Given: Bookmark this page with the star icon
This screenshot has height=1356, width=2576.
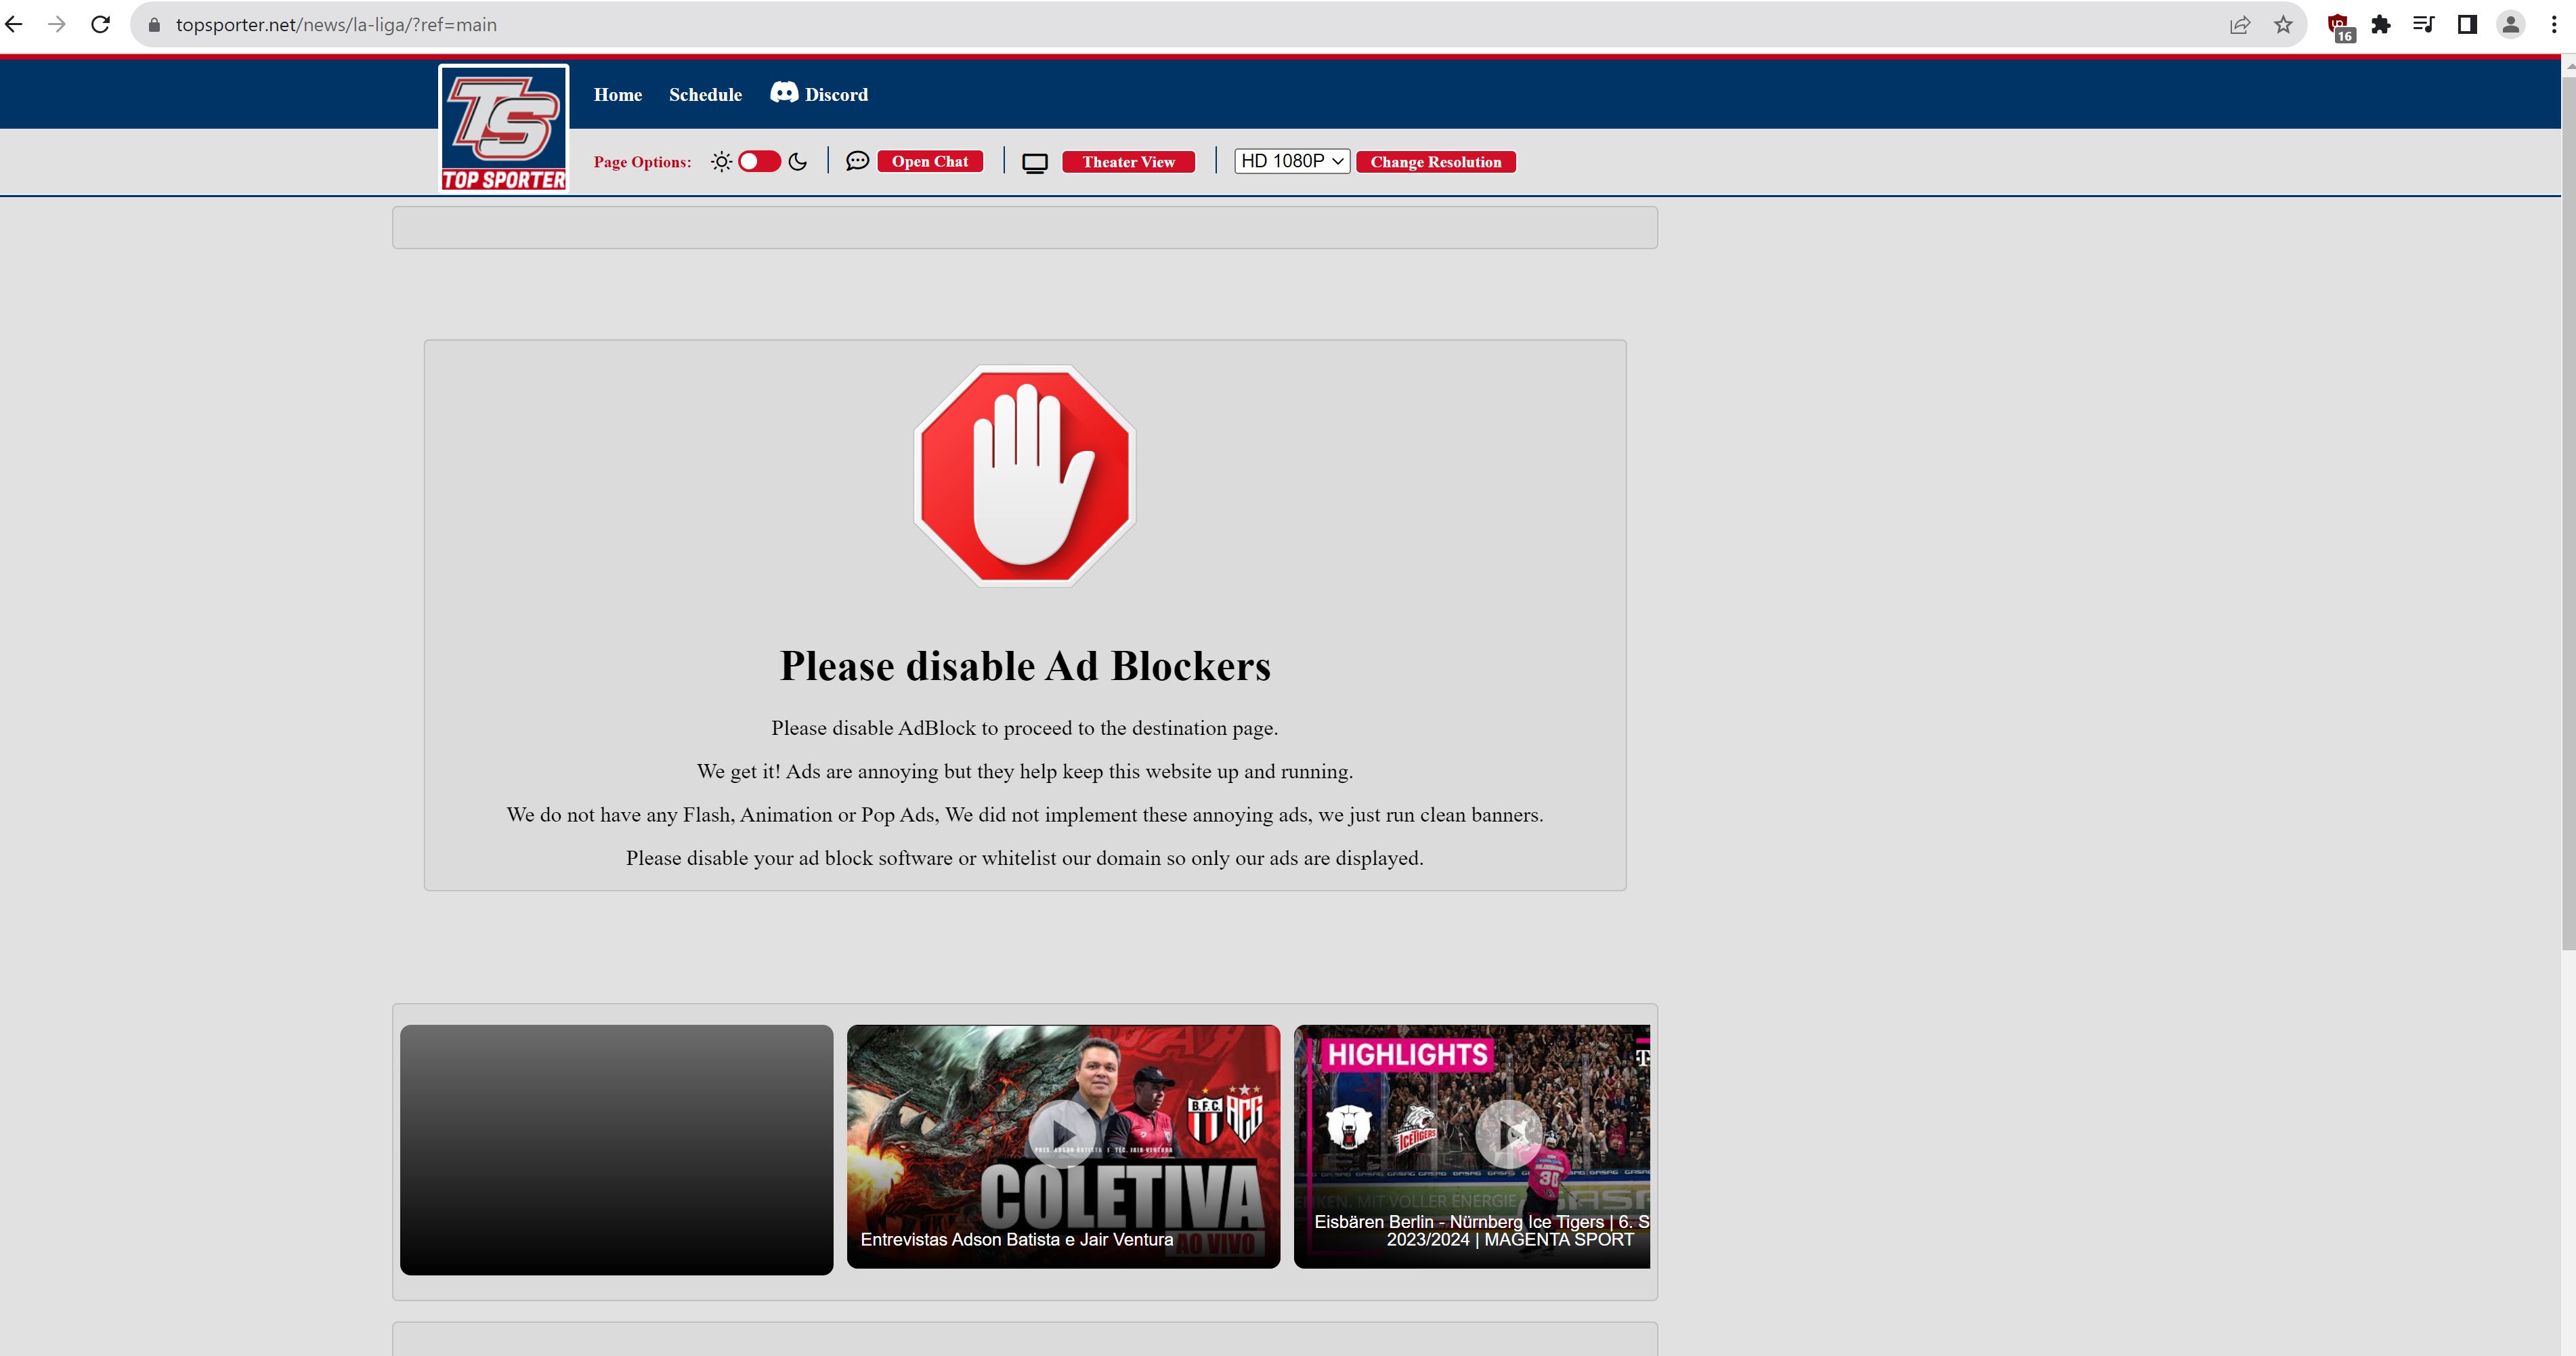Looking at the screenshot, I should [x=2283, y=25].
